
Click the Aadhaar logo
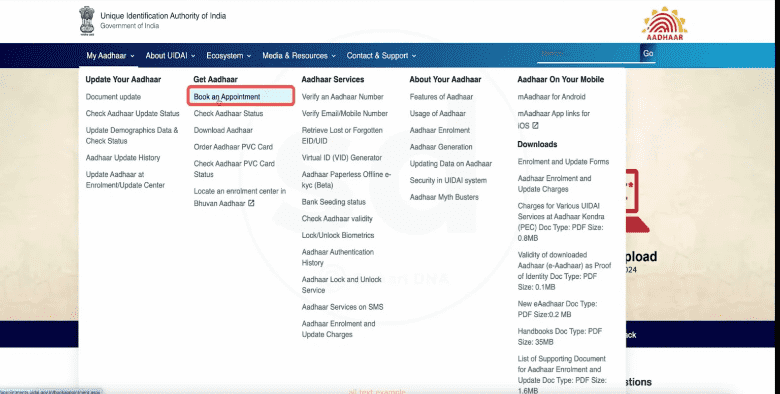click(x=665, y=23)
